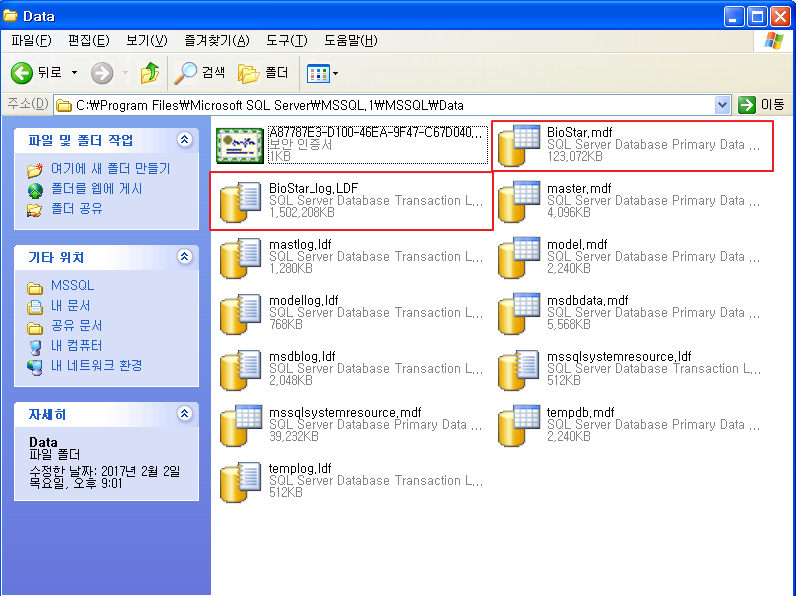Collapse the Other Places (기타 위치) panel

[185, 257]
